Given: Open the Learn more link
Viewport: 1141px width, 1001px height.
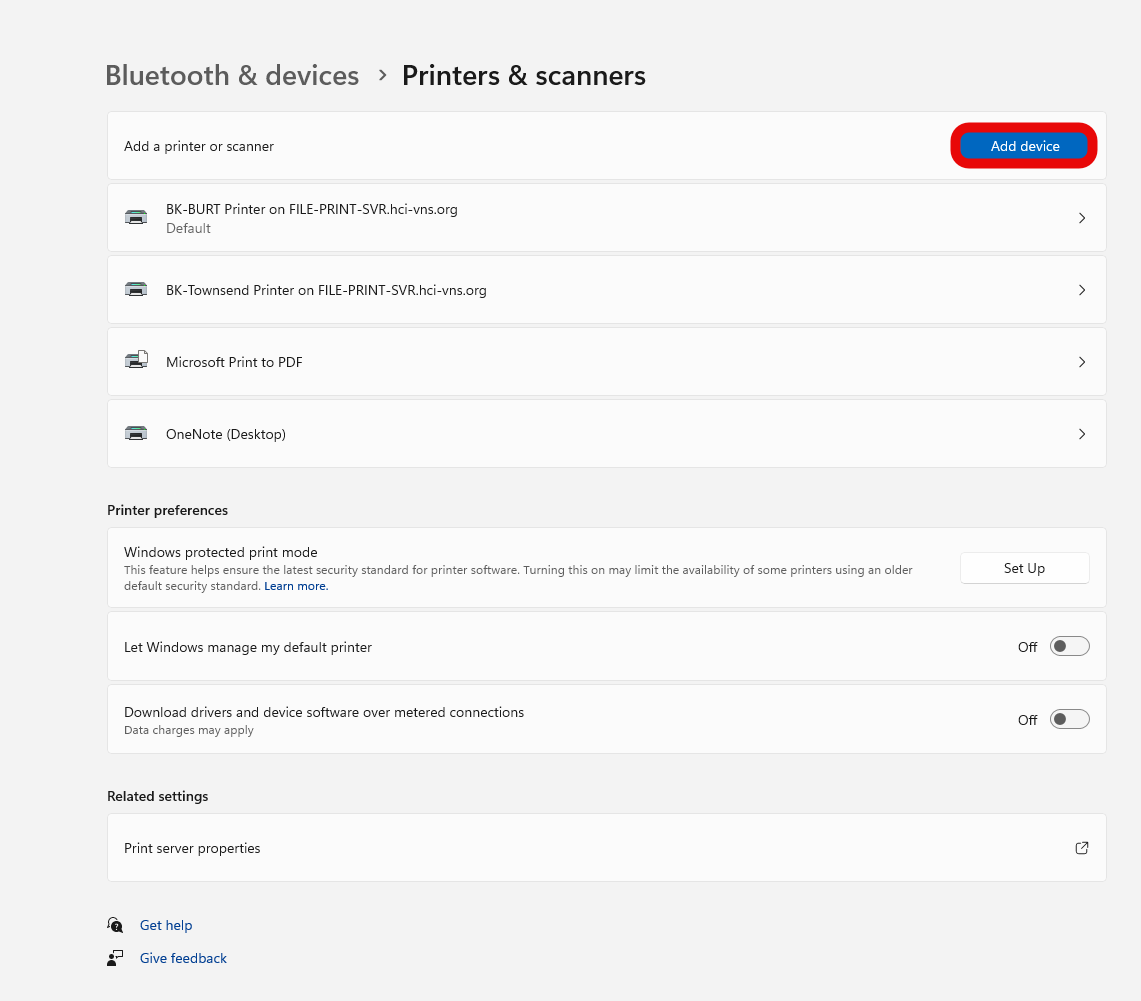Looking at the screenshot, I should click(295, 585).
